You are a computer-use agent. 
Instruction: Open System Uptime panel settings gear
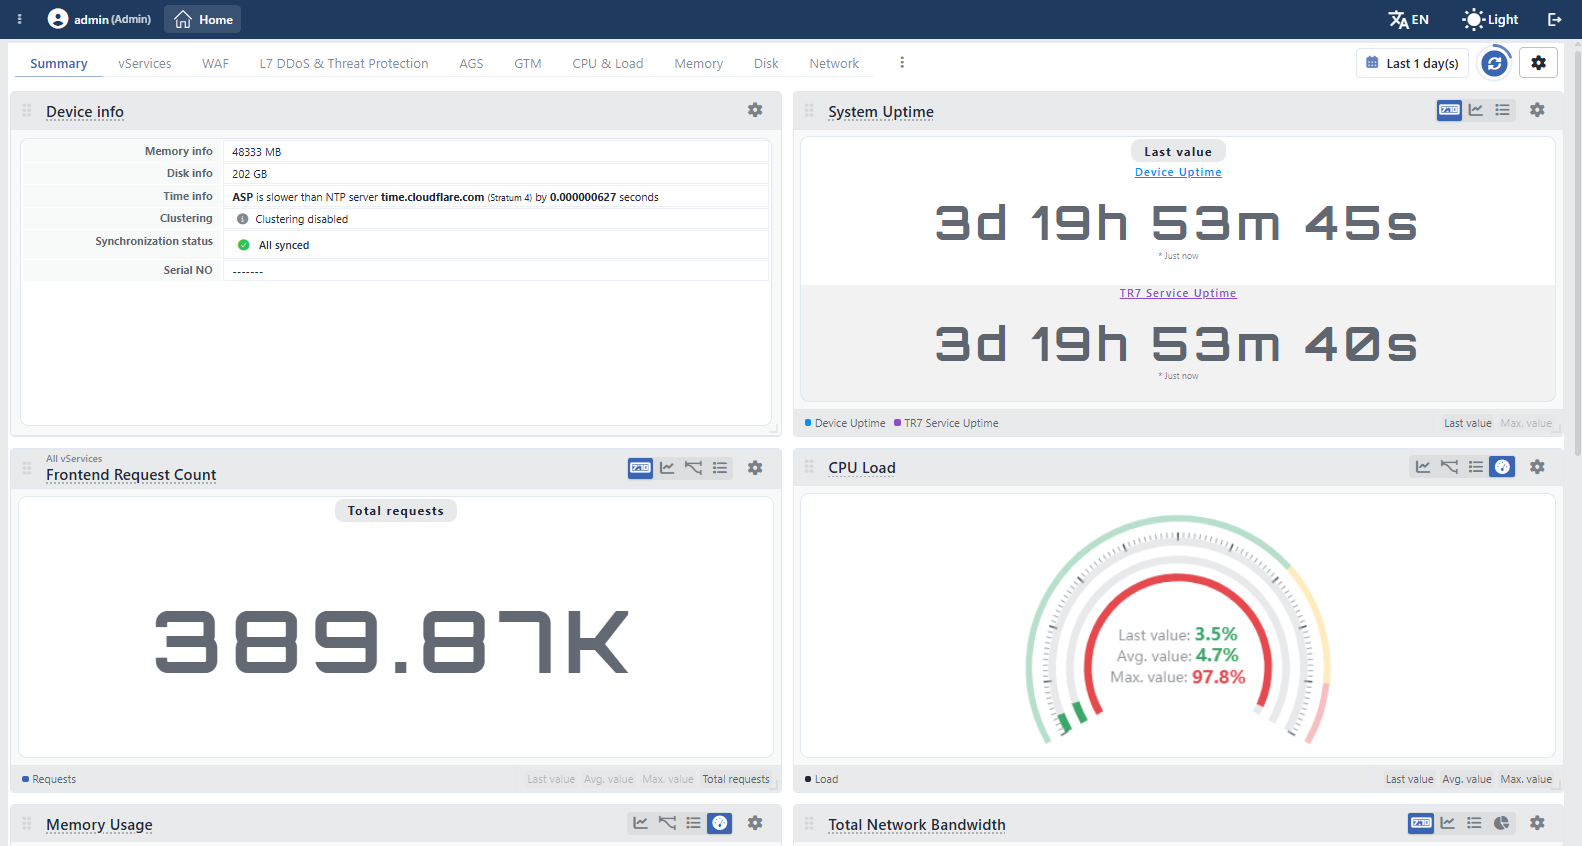pos(1537,110)
